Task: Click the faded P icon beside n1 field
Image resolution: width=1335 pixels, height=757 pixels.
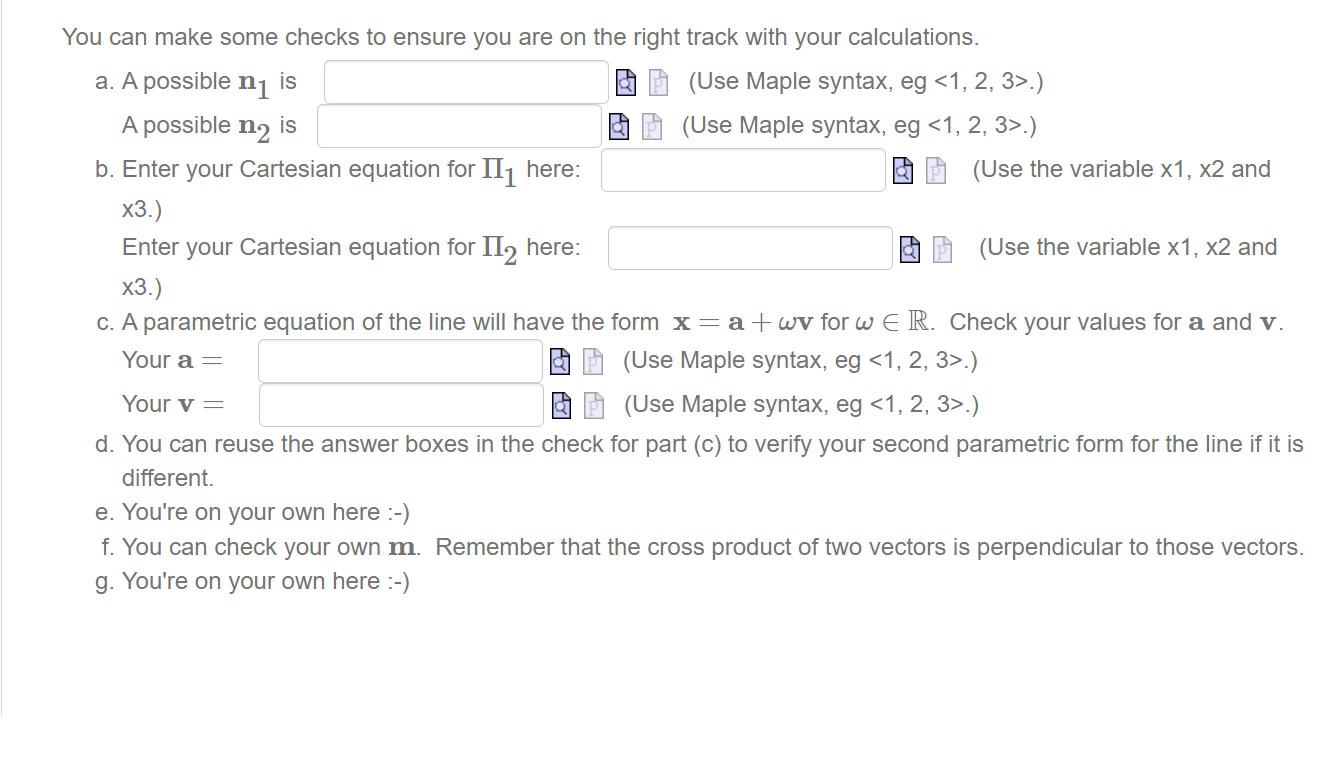Action: point(658,82)
